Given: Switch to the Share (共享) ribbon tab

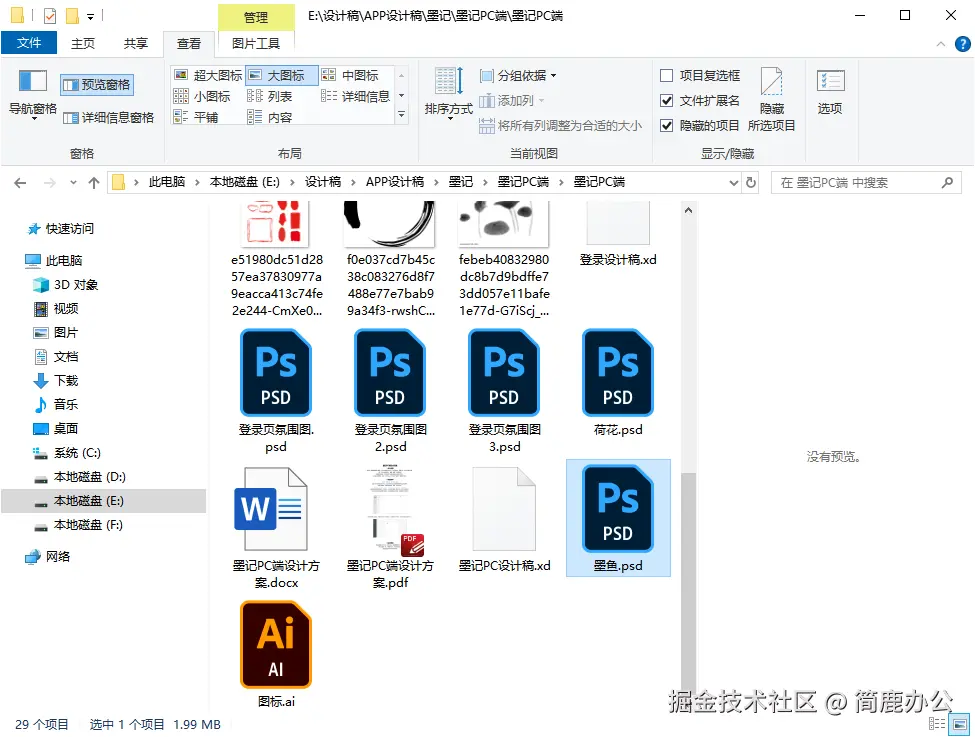Looking at the screenshot, I should click(x=136, y=44).
